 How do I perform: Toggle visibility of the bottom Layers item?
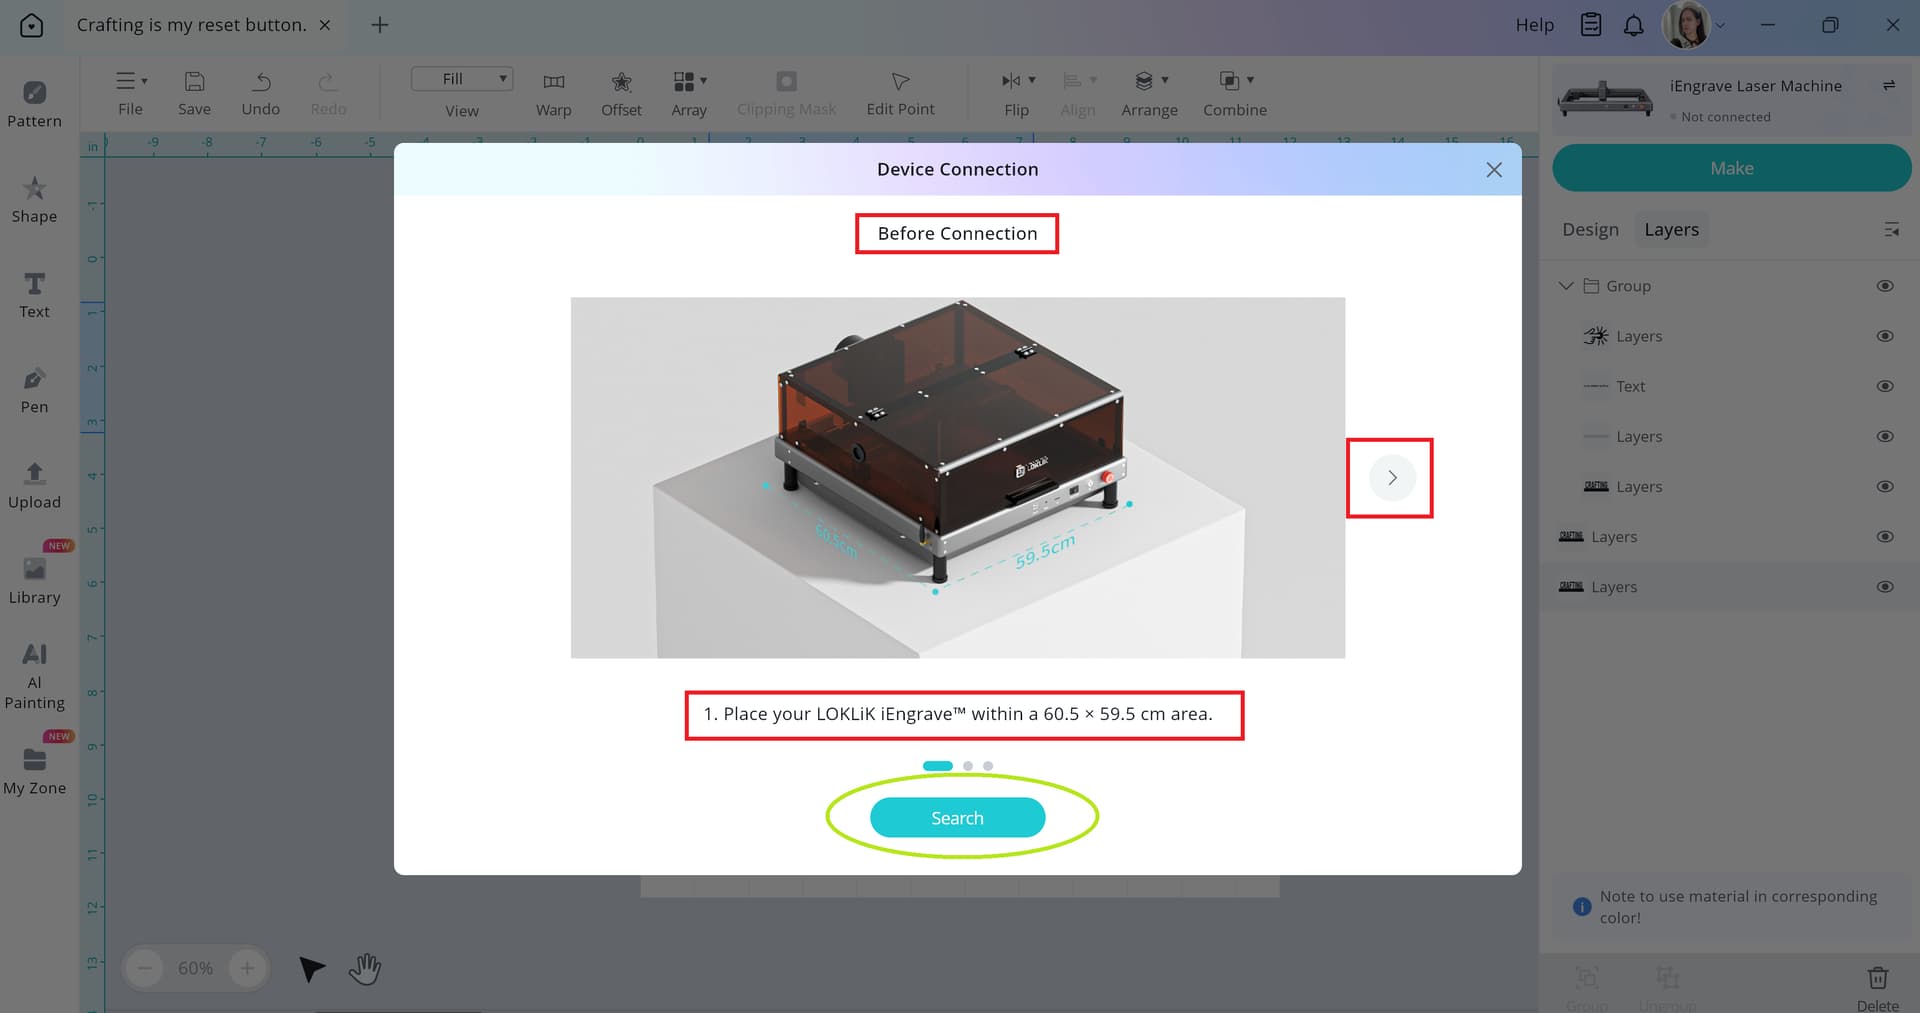(1885, 587)
